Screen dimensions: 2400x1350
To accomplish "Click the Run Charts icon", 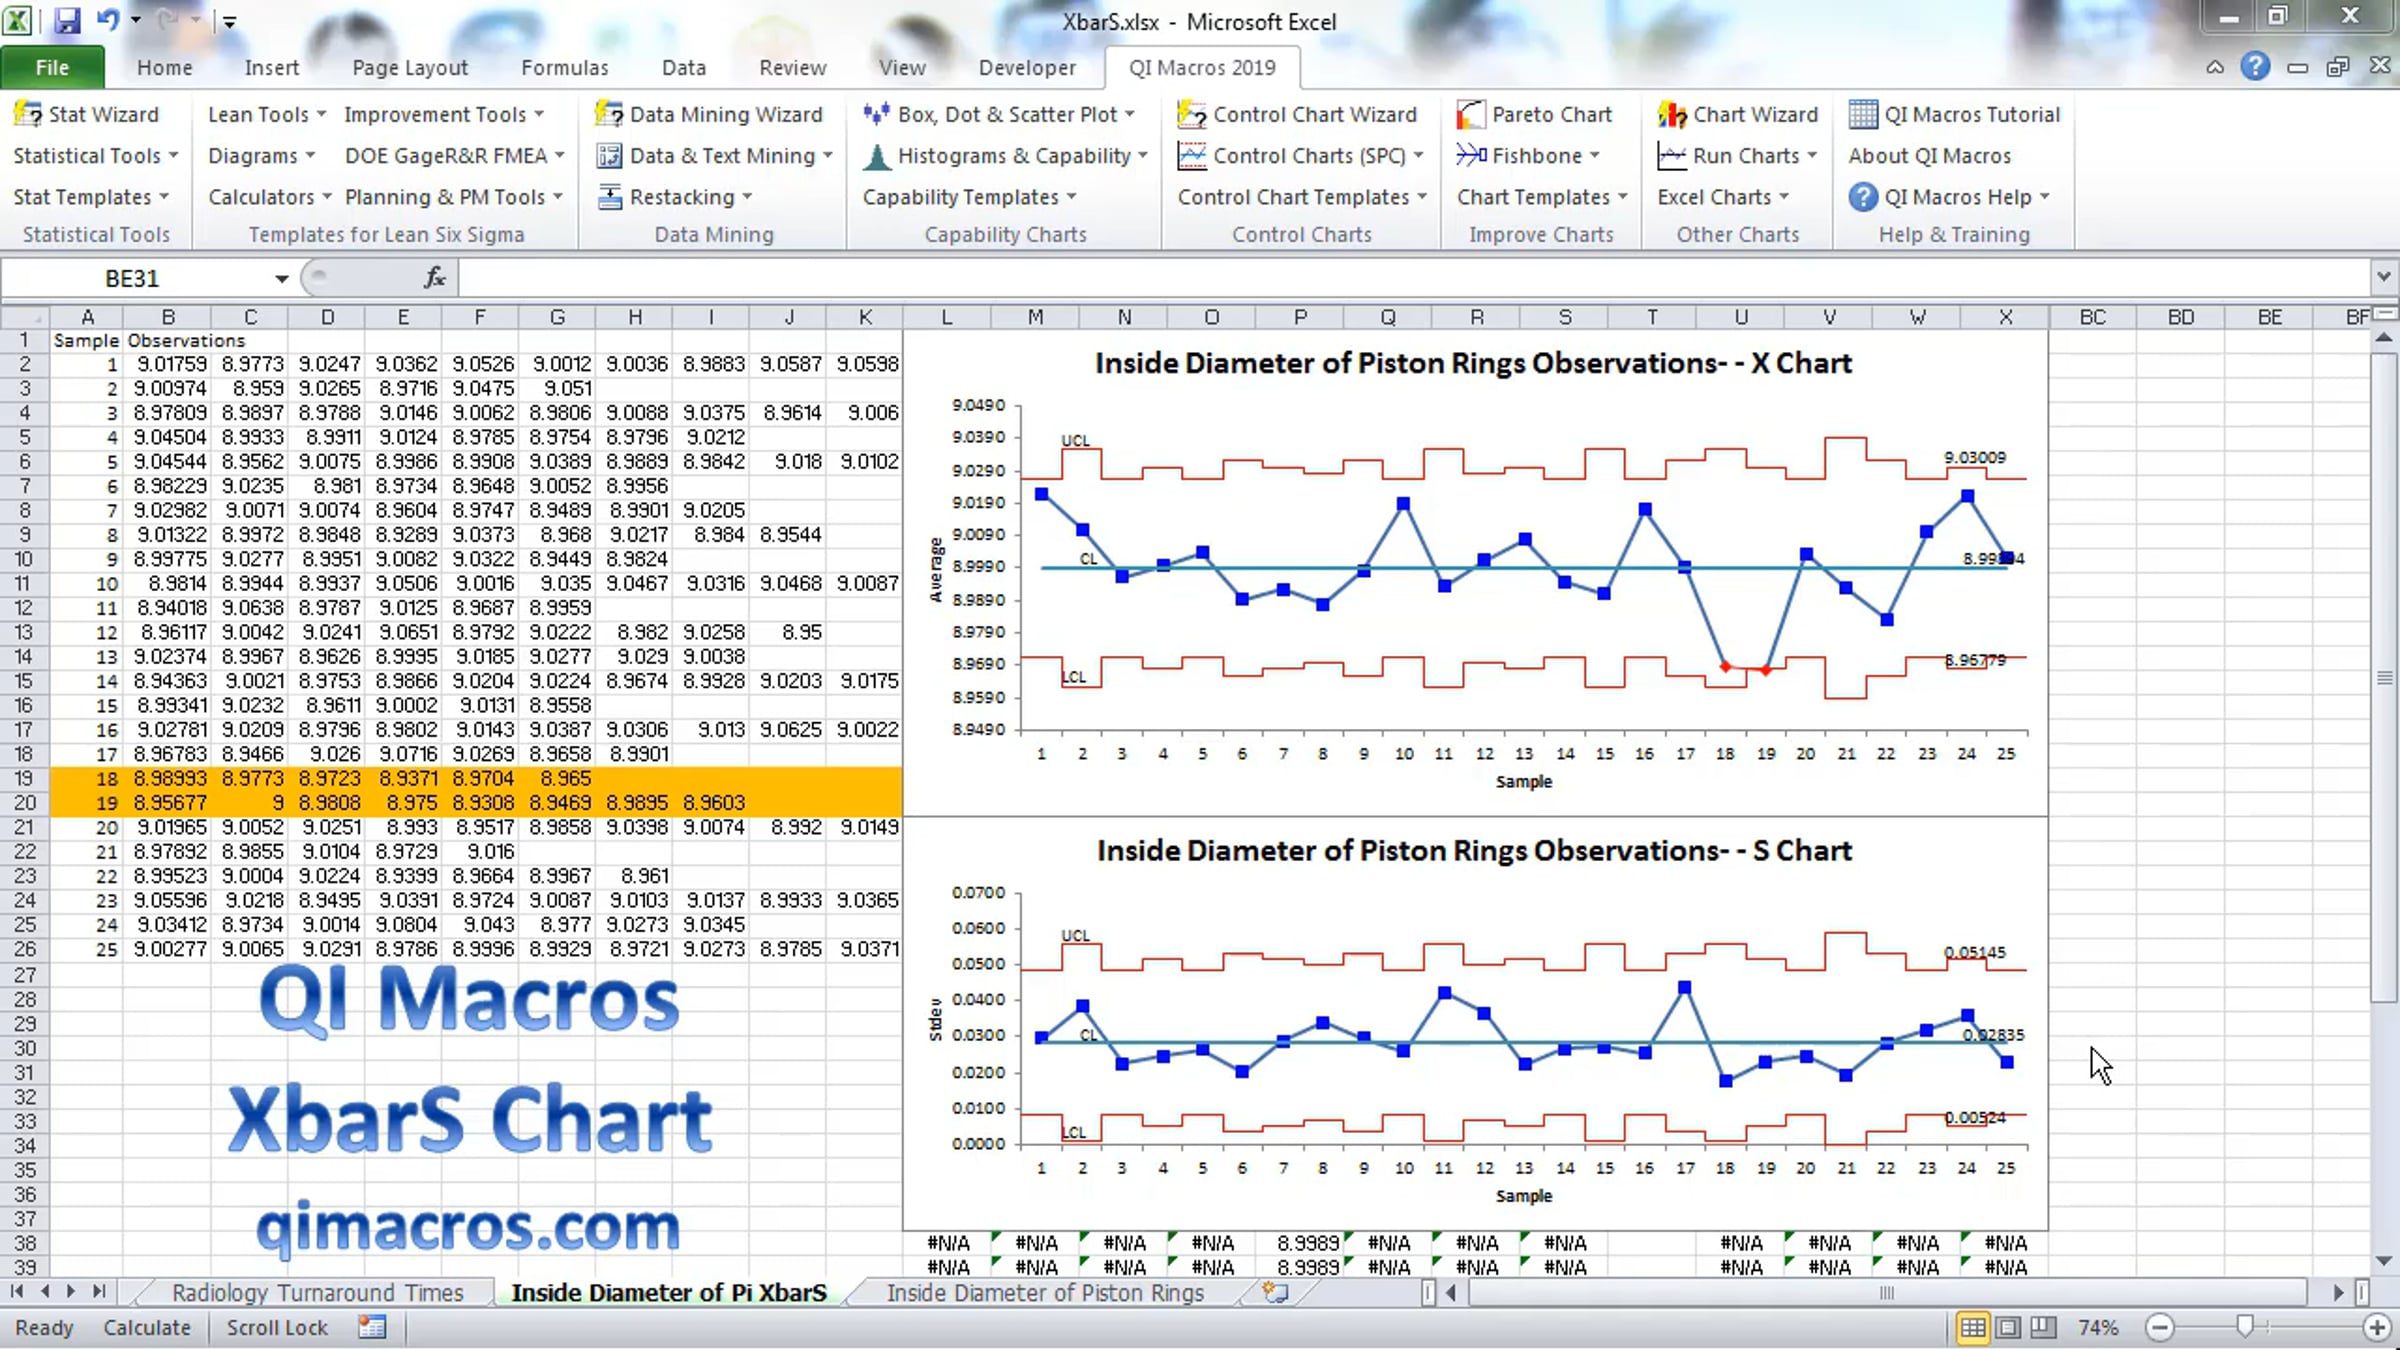I will coord(1671,156).
